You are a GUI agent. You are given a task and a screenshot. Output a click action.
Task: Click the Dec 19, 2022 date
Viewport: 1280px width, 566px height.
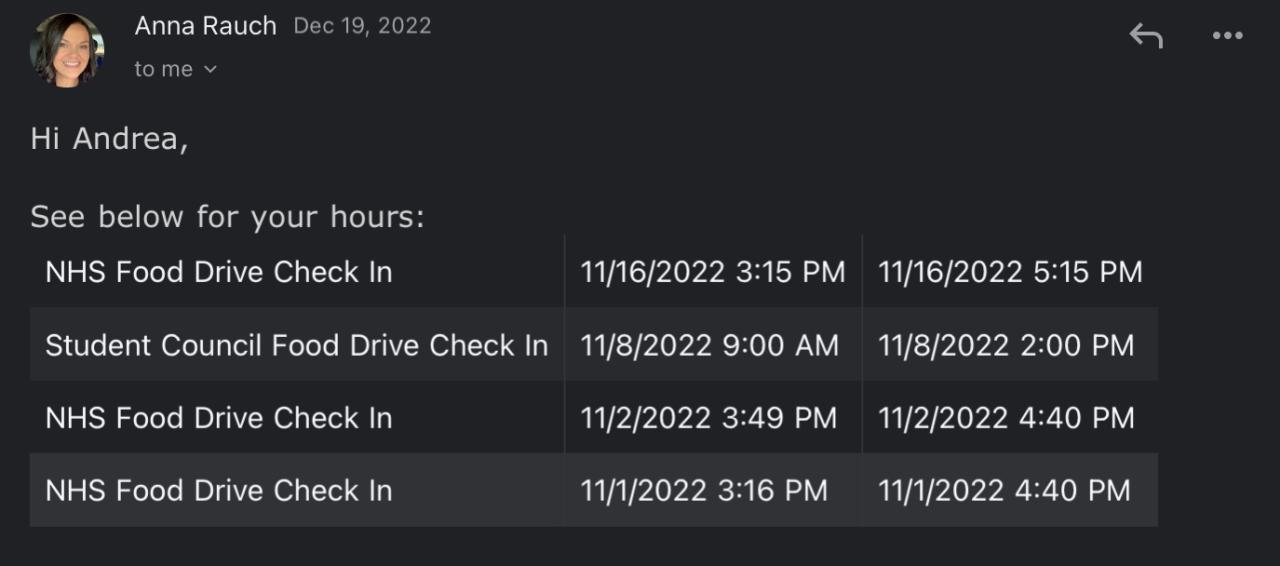pos(362,26)
